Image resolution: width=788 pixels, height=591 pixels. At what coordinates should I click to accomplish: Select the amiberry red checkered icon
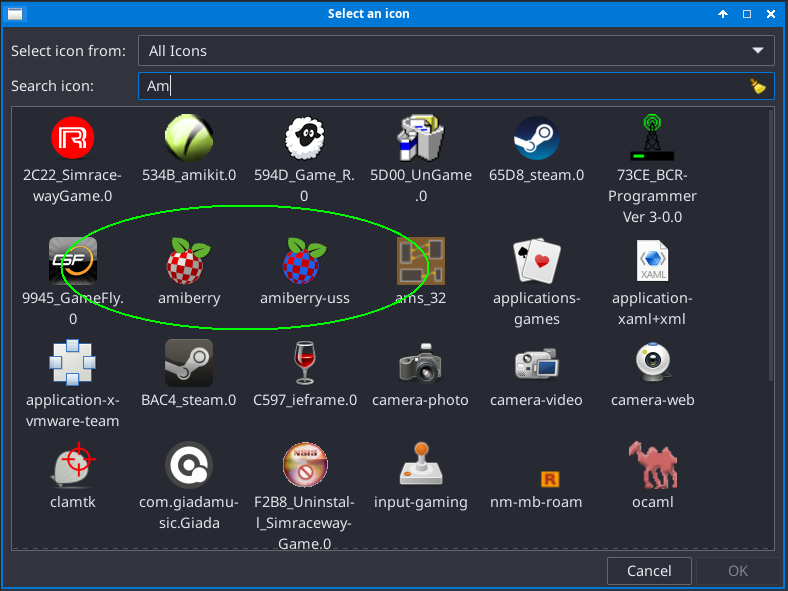pos(189,261)
